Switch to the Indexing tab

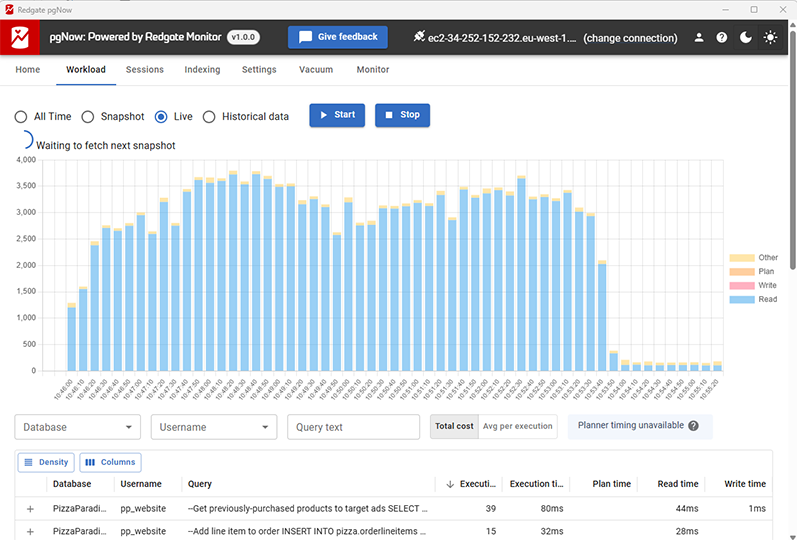pos(202,70)
